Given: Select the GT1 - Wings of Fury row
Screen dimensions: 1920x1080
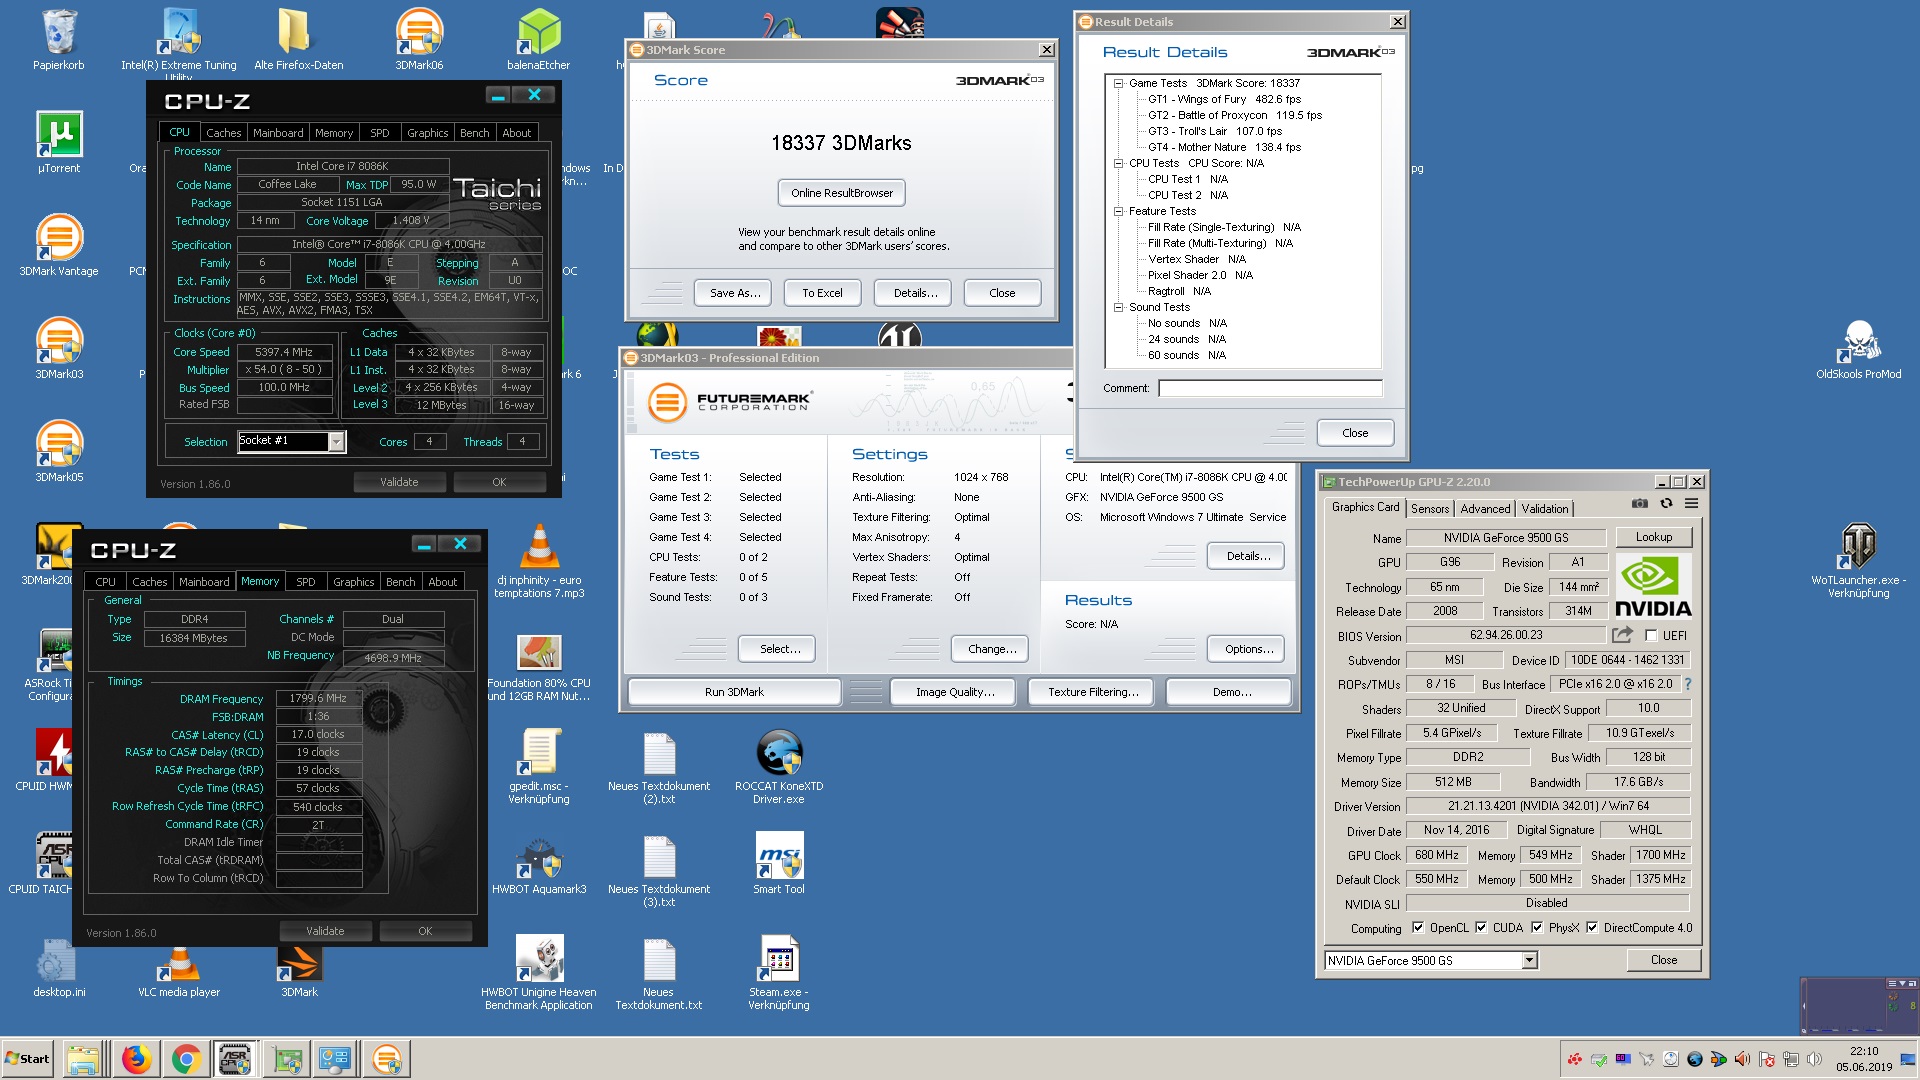Looking at the screenshot, I should [x=1224, y=99].
